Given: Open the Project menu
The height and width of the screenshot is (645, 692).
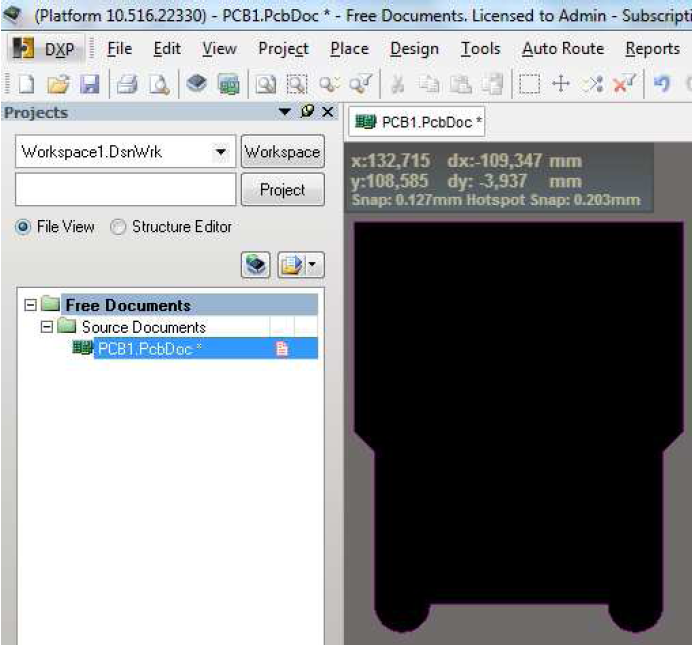Looking at the screenshot, I should pyautogui.click(x=283, y=49).
